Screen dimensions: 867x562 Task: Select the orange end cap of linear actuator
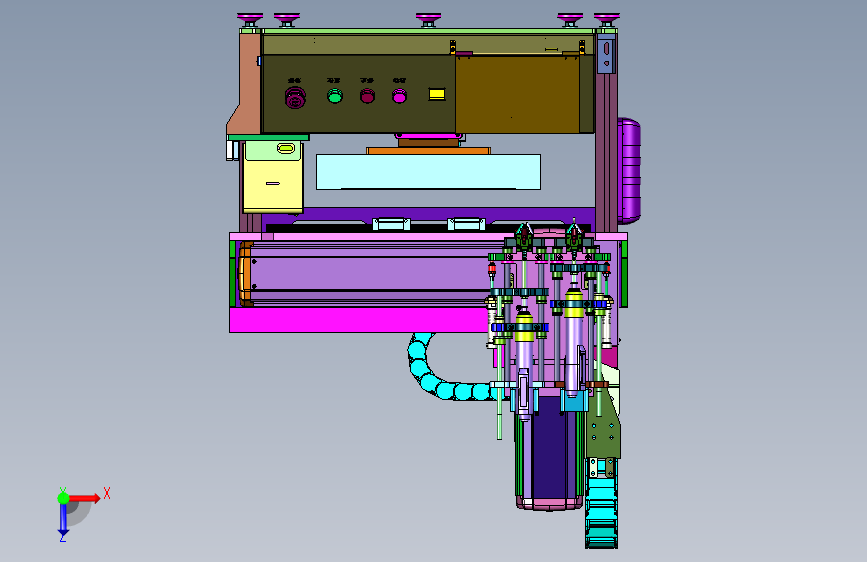[245, 274]
